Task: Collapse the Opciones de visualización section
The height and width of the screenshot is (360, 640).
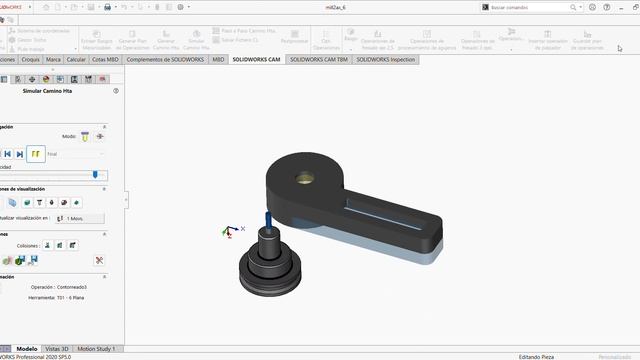Action: (x=104, y=189)
